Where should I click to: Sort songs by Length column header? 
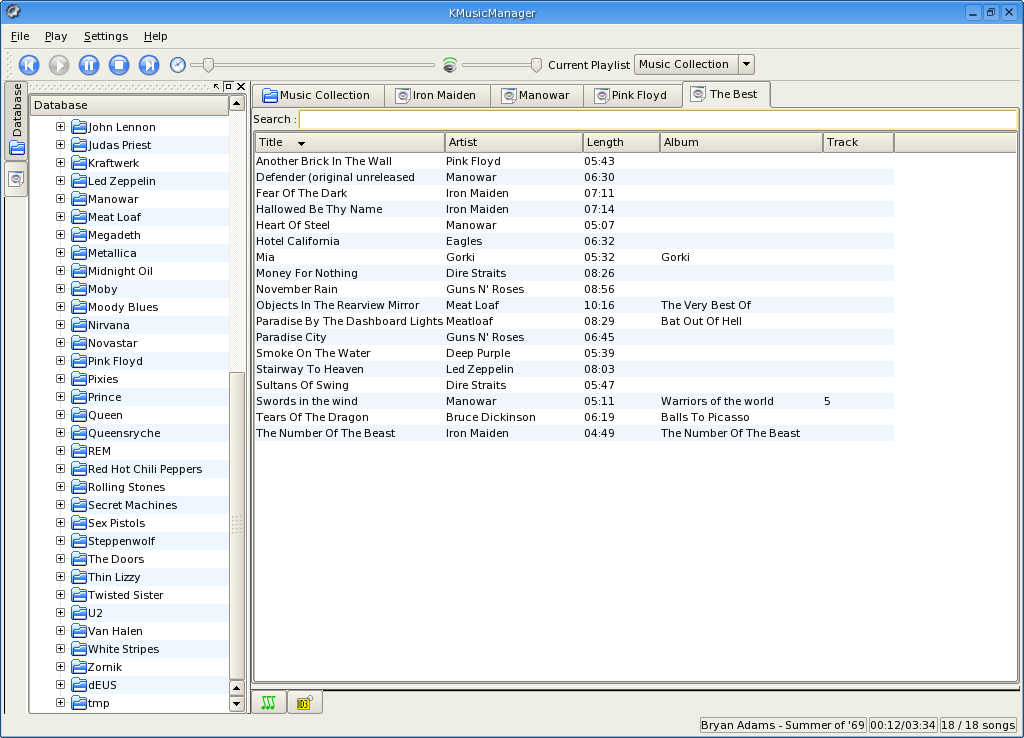(x=620, y=142)
